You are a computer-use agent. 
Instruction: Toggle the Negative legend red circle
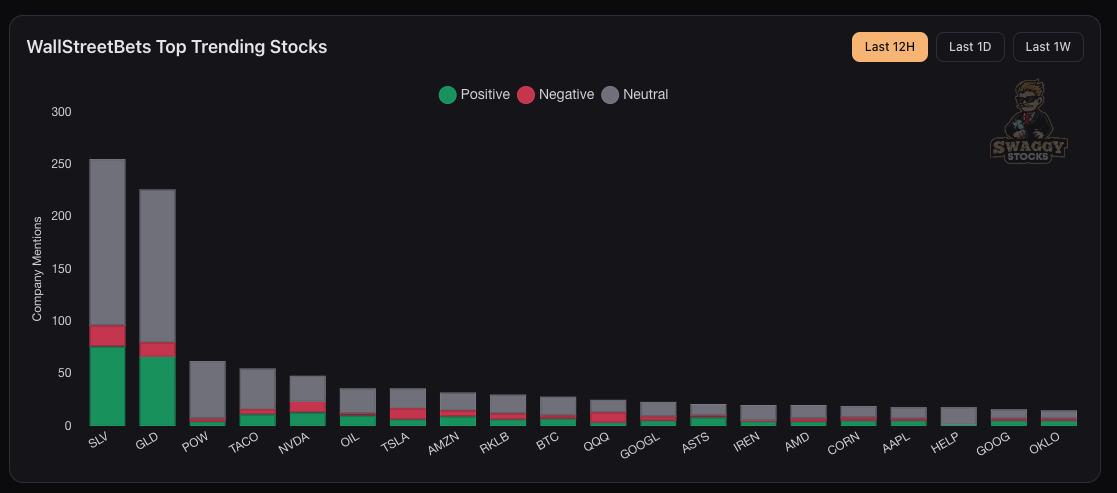click(526, 95)
